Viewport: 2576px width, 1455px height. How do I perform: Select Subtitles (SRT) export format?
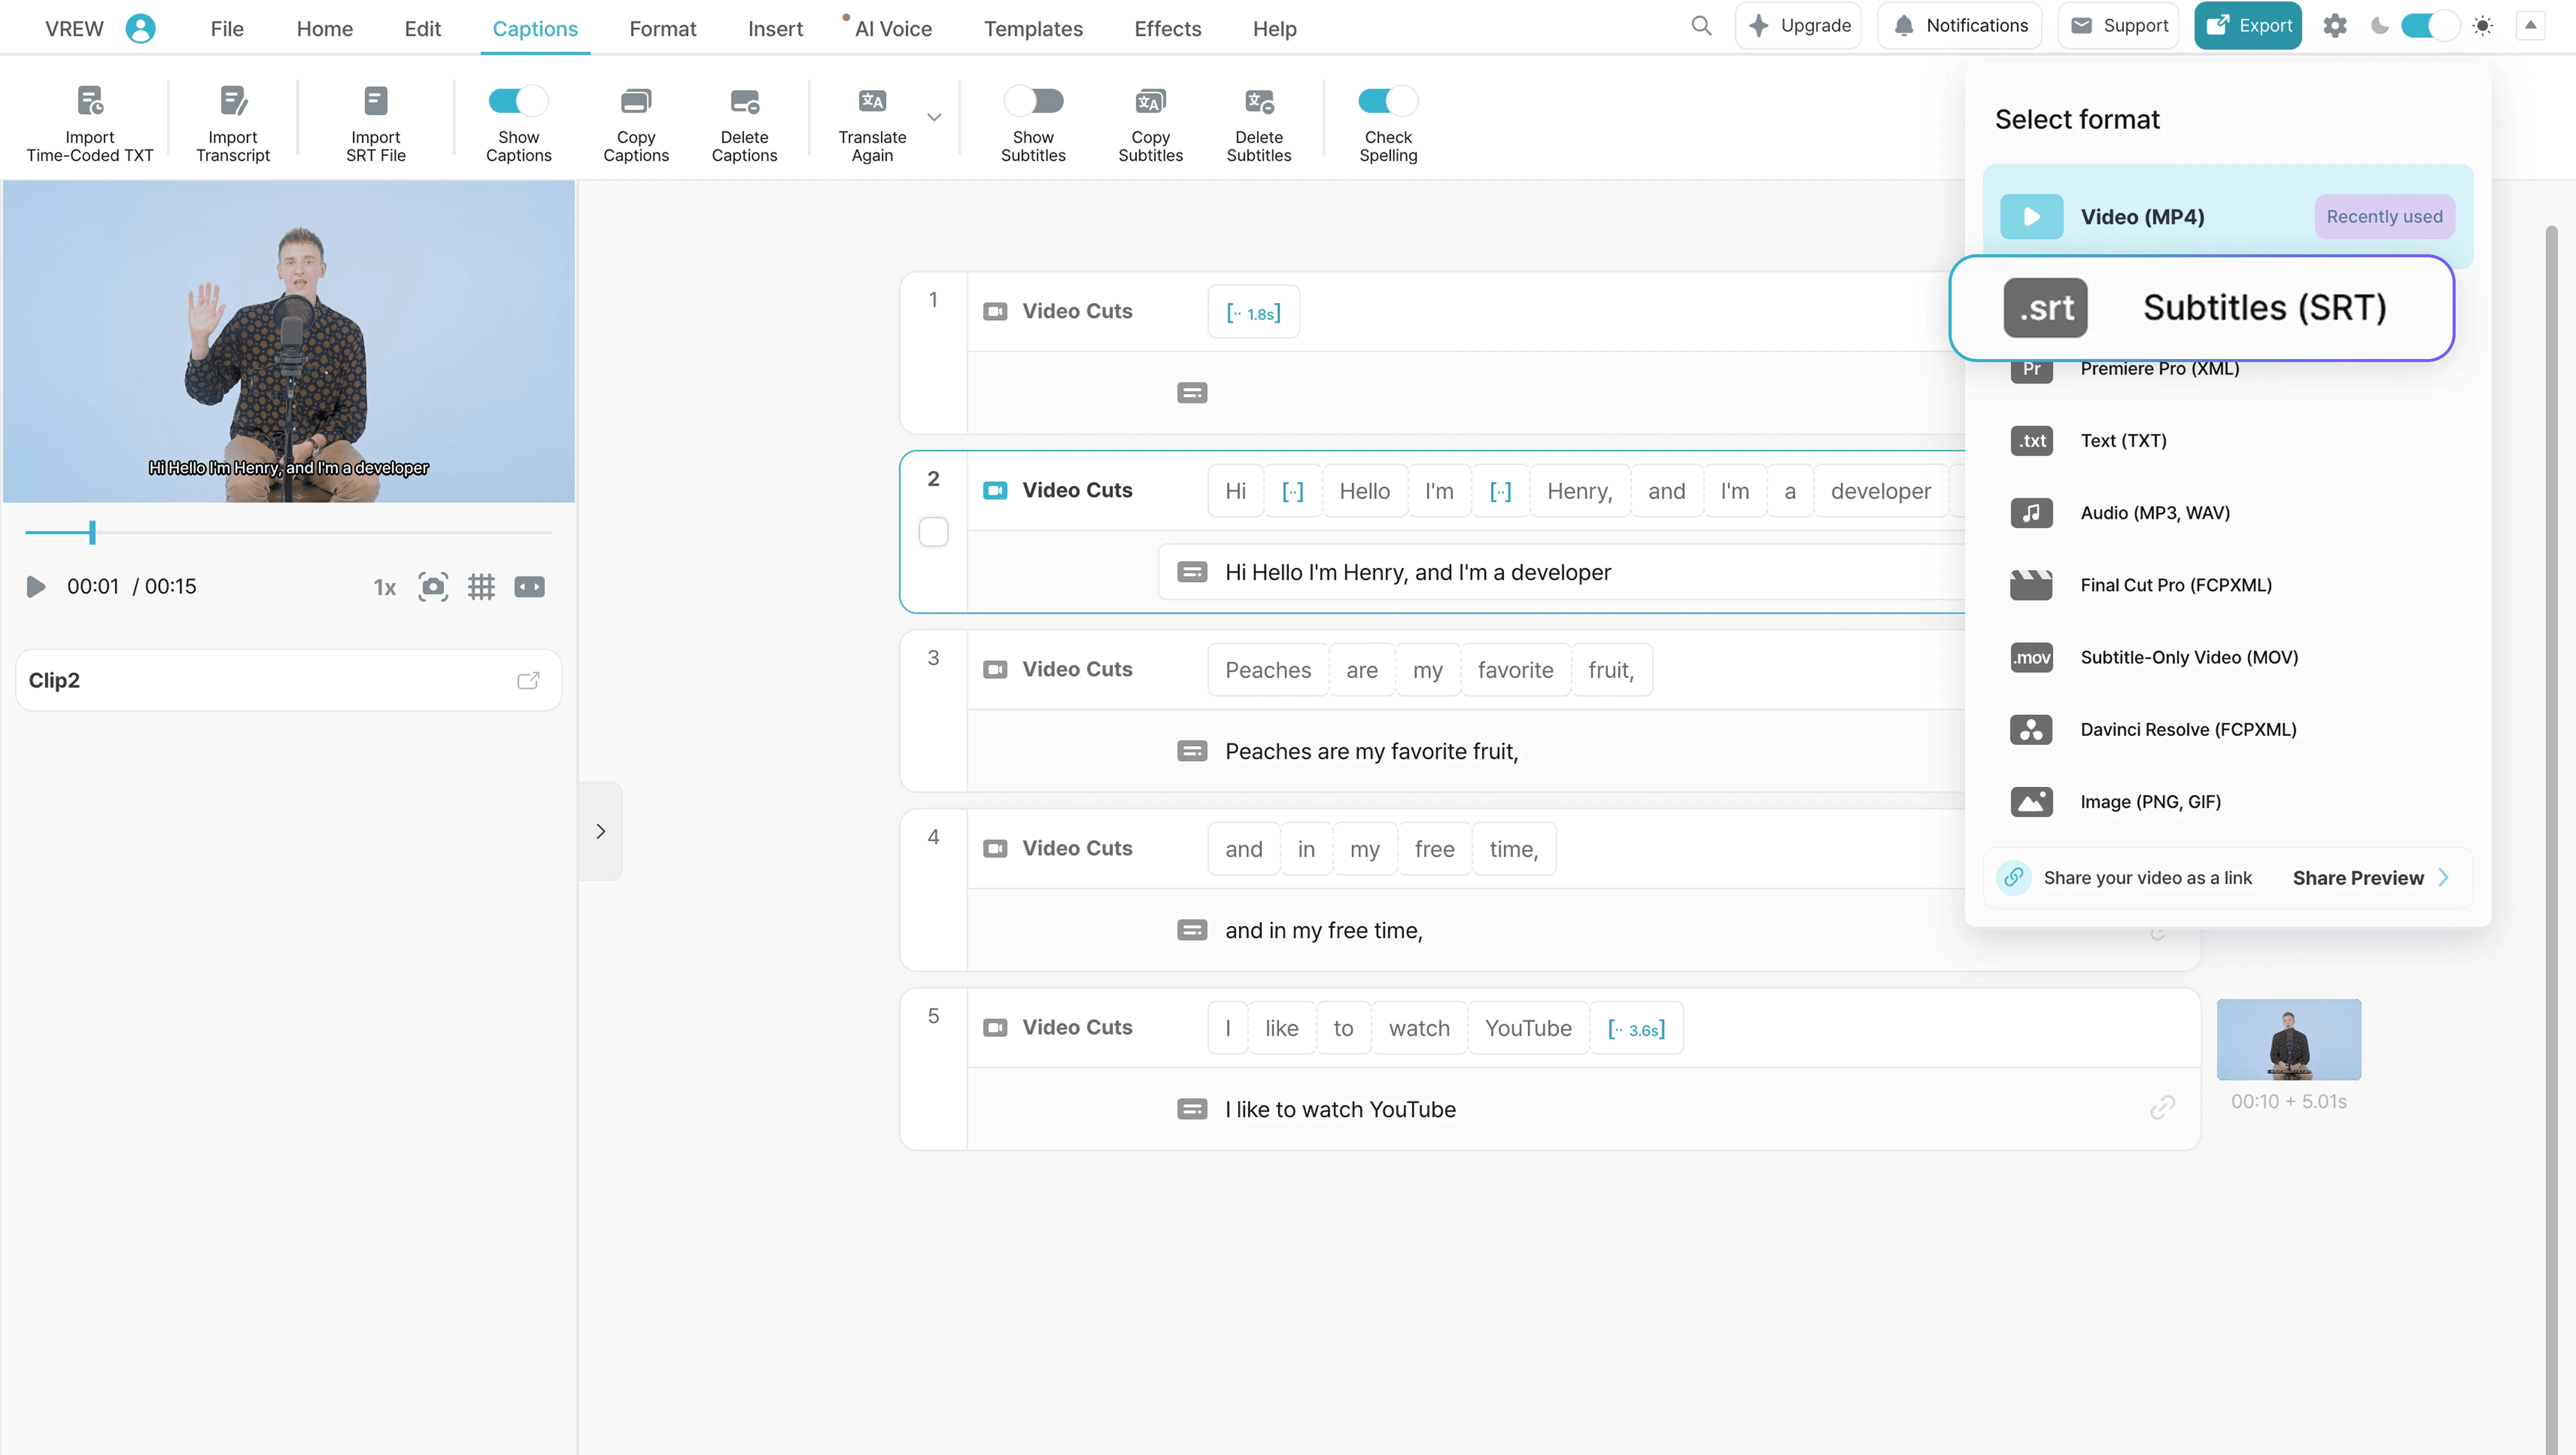(x=2201, y=308)
